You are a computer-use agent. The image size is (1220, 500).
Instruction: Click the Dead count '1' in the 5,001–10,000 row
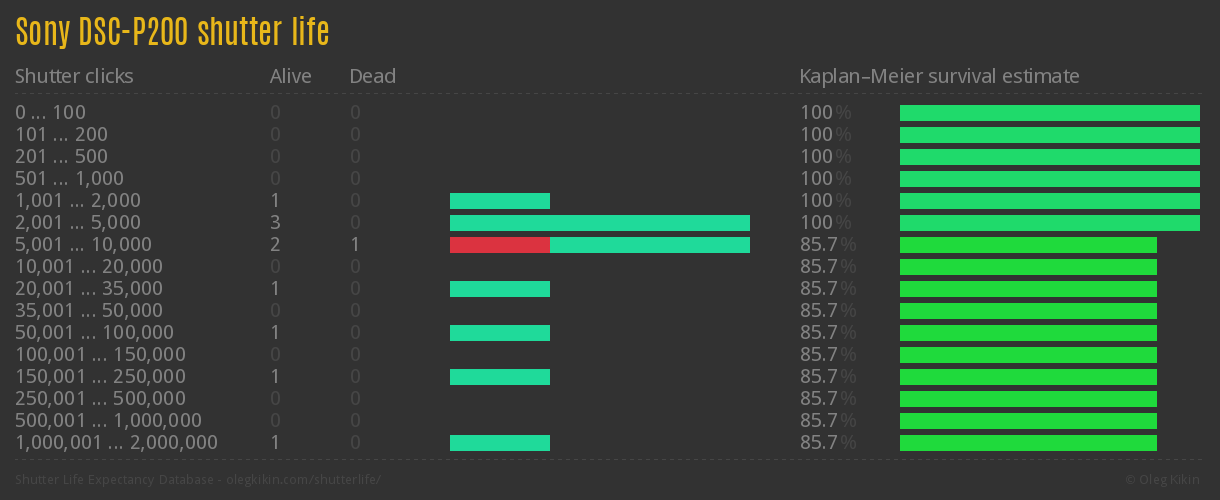[x=355, y=245]
